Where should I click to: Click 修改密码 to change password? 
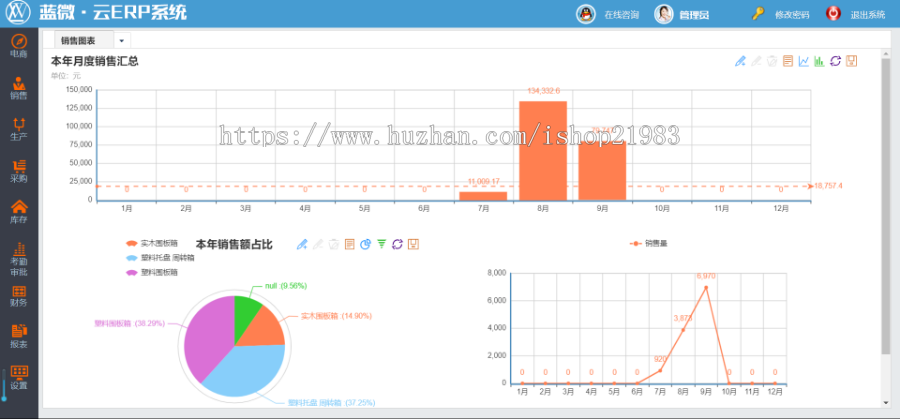click(781, 14)
